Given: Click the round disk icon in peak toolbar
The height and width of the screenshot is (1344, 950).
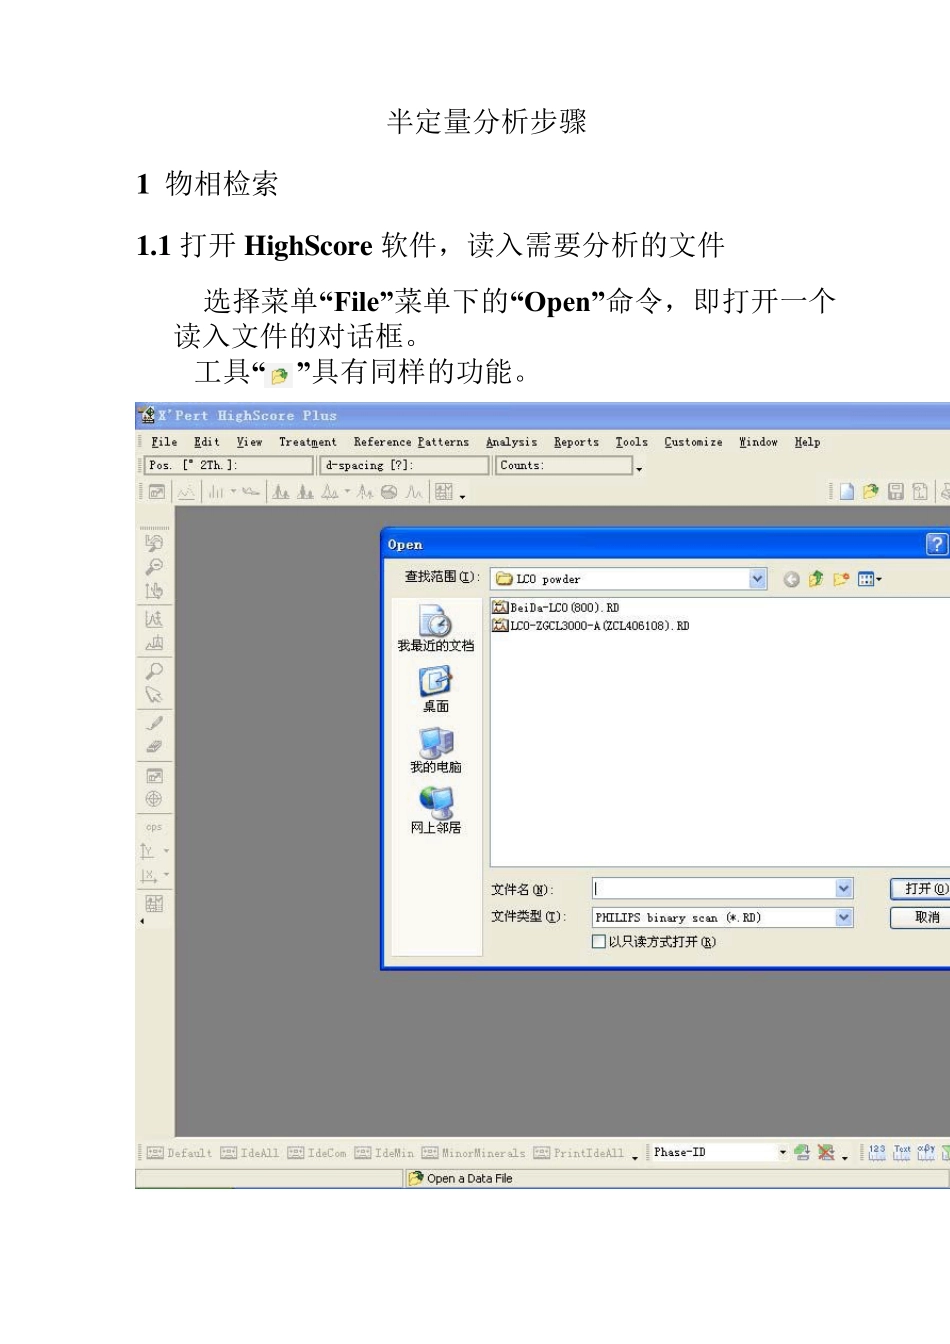Looking at the screenshot, I should point(389,491).
